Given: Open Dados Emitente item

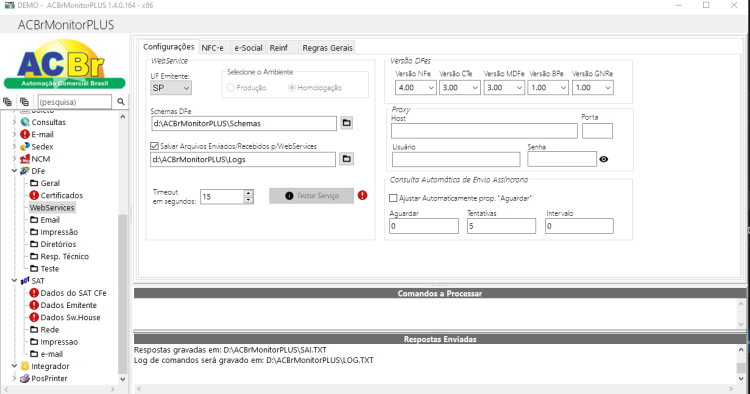Looking at the screenshot, I should pyautogui.click(x=63, y=305).
